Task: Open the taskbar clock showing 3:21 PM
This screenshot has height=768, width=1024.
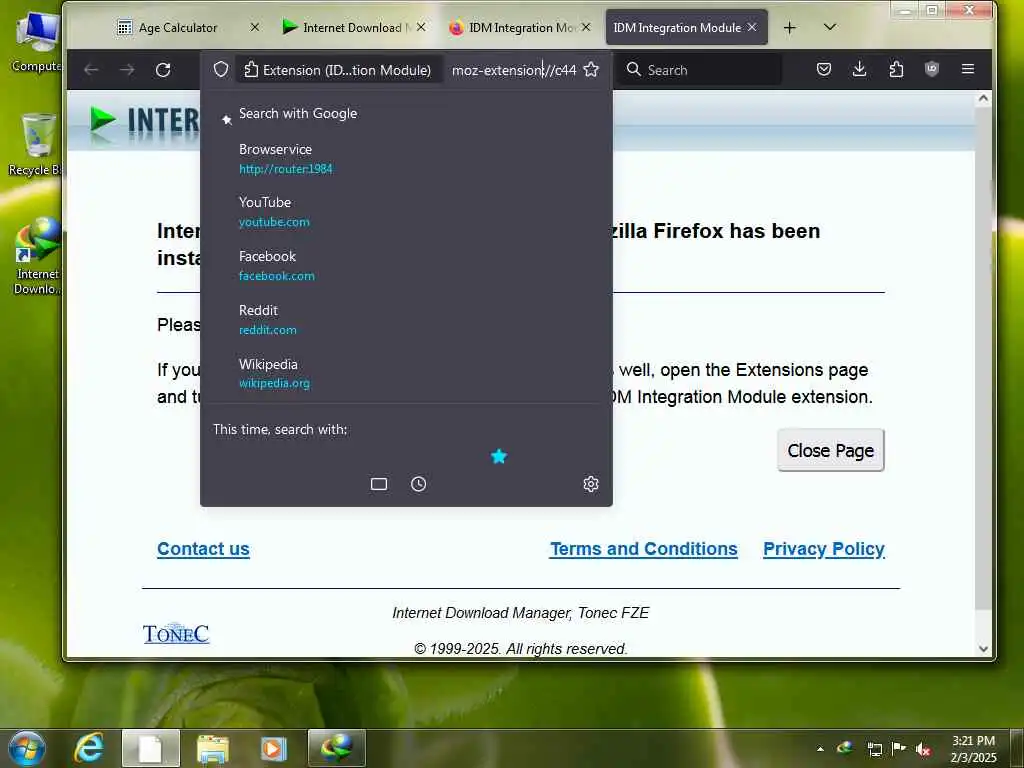Action: click(973, 749)
